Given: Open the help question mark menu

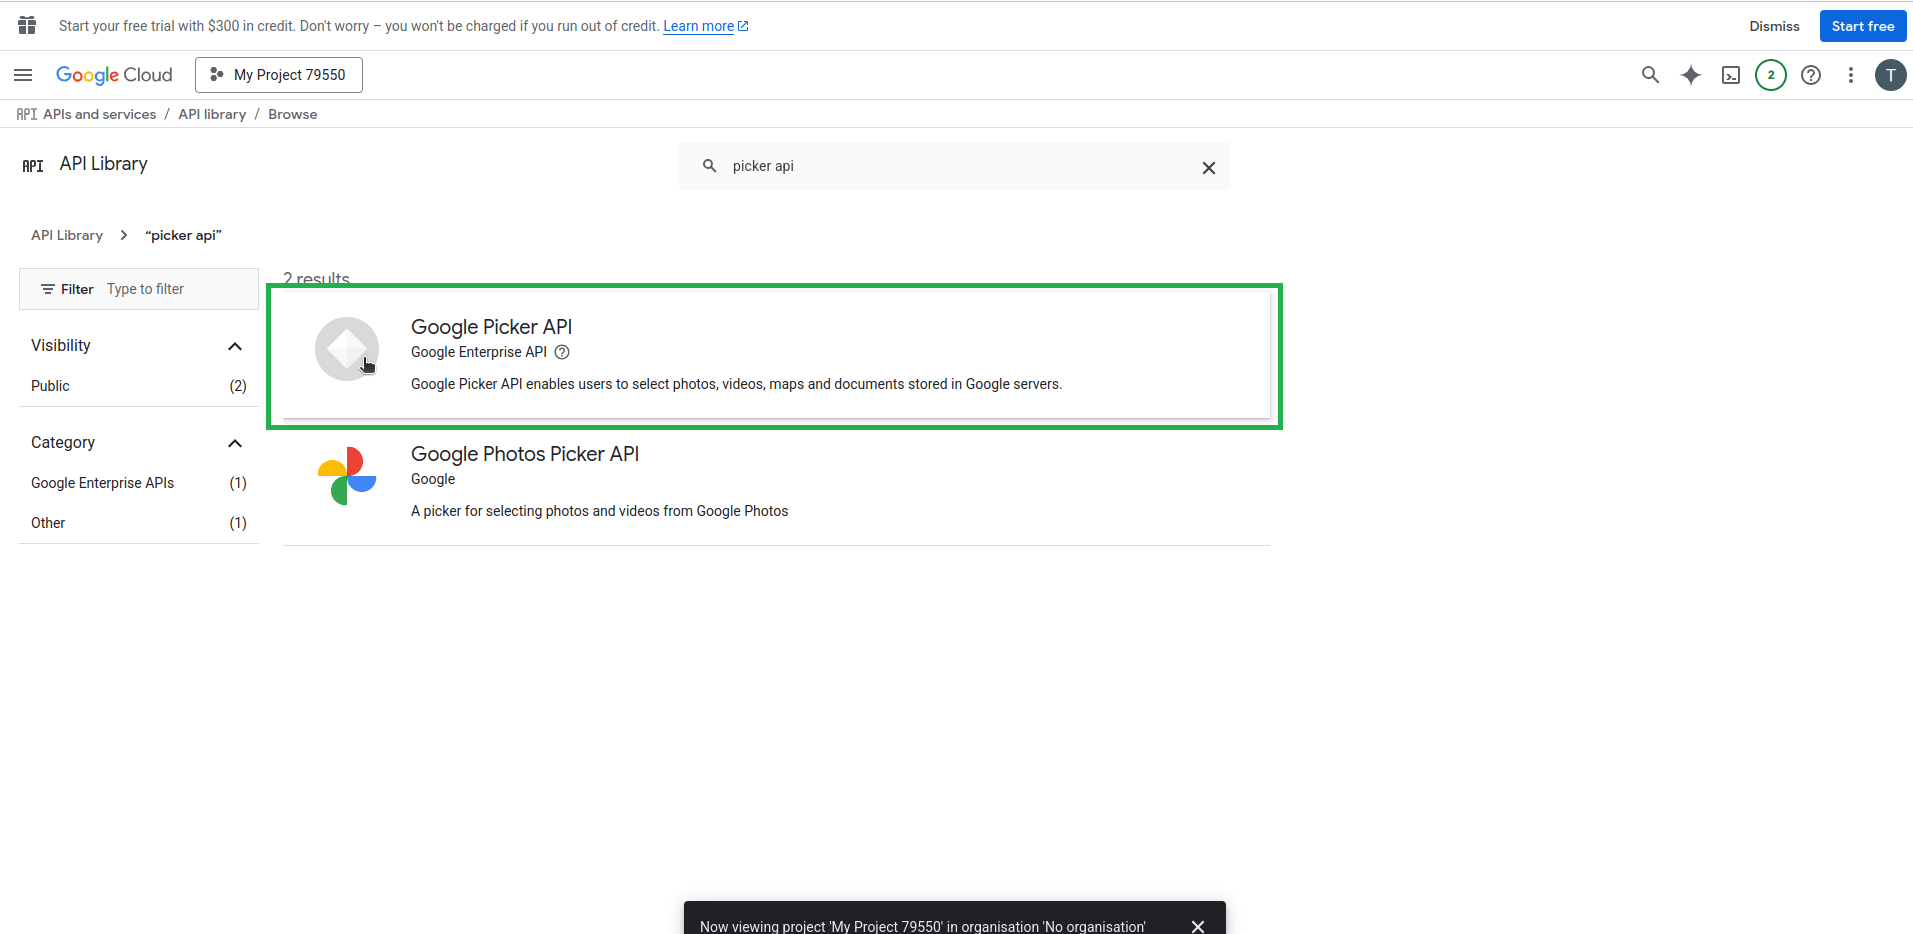Looking at the screenshot, I should (x=1810, y=75).
